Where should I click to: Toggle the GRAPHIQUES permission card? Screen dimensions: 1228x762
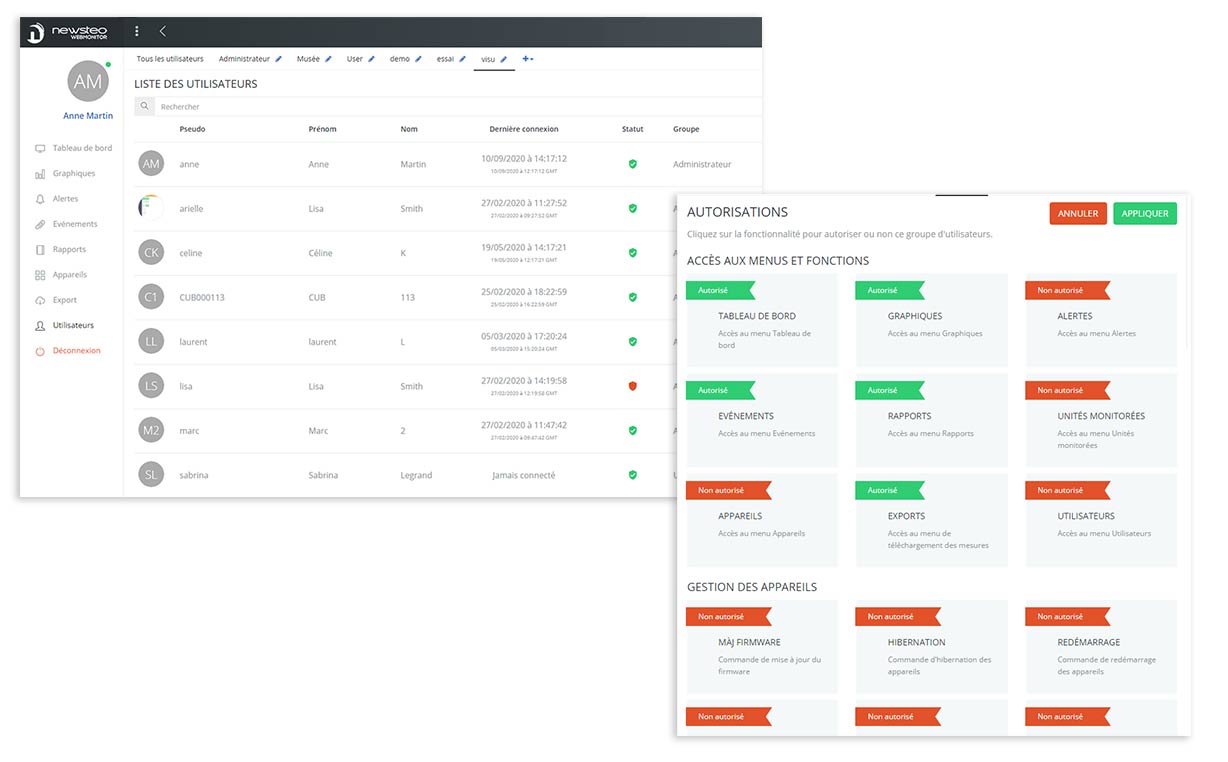point(931,321)
